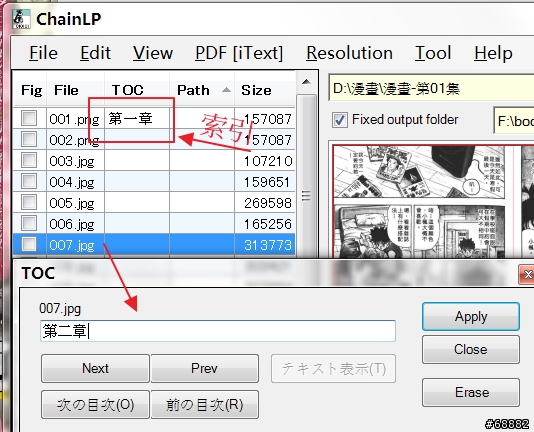Click the TOC title text input field

218,331
